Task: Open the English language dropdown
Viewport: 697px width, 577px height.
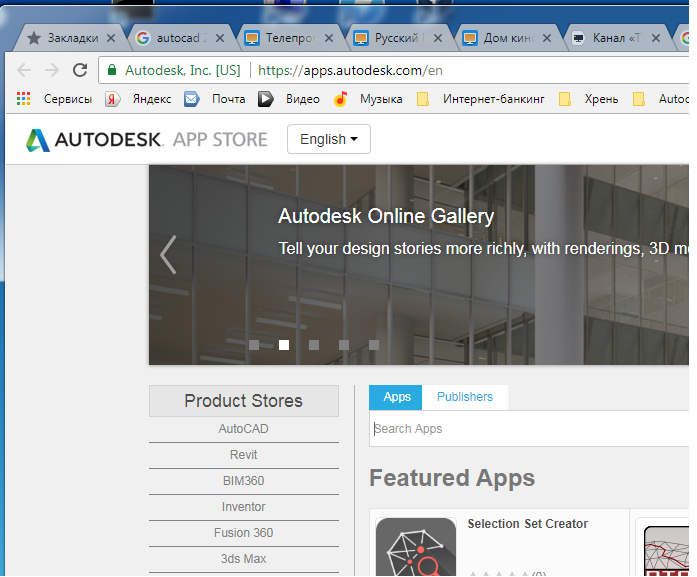Action: click(329, 139)
